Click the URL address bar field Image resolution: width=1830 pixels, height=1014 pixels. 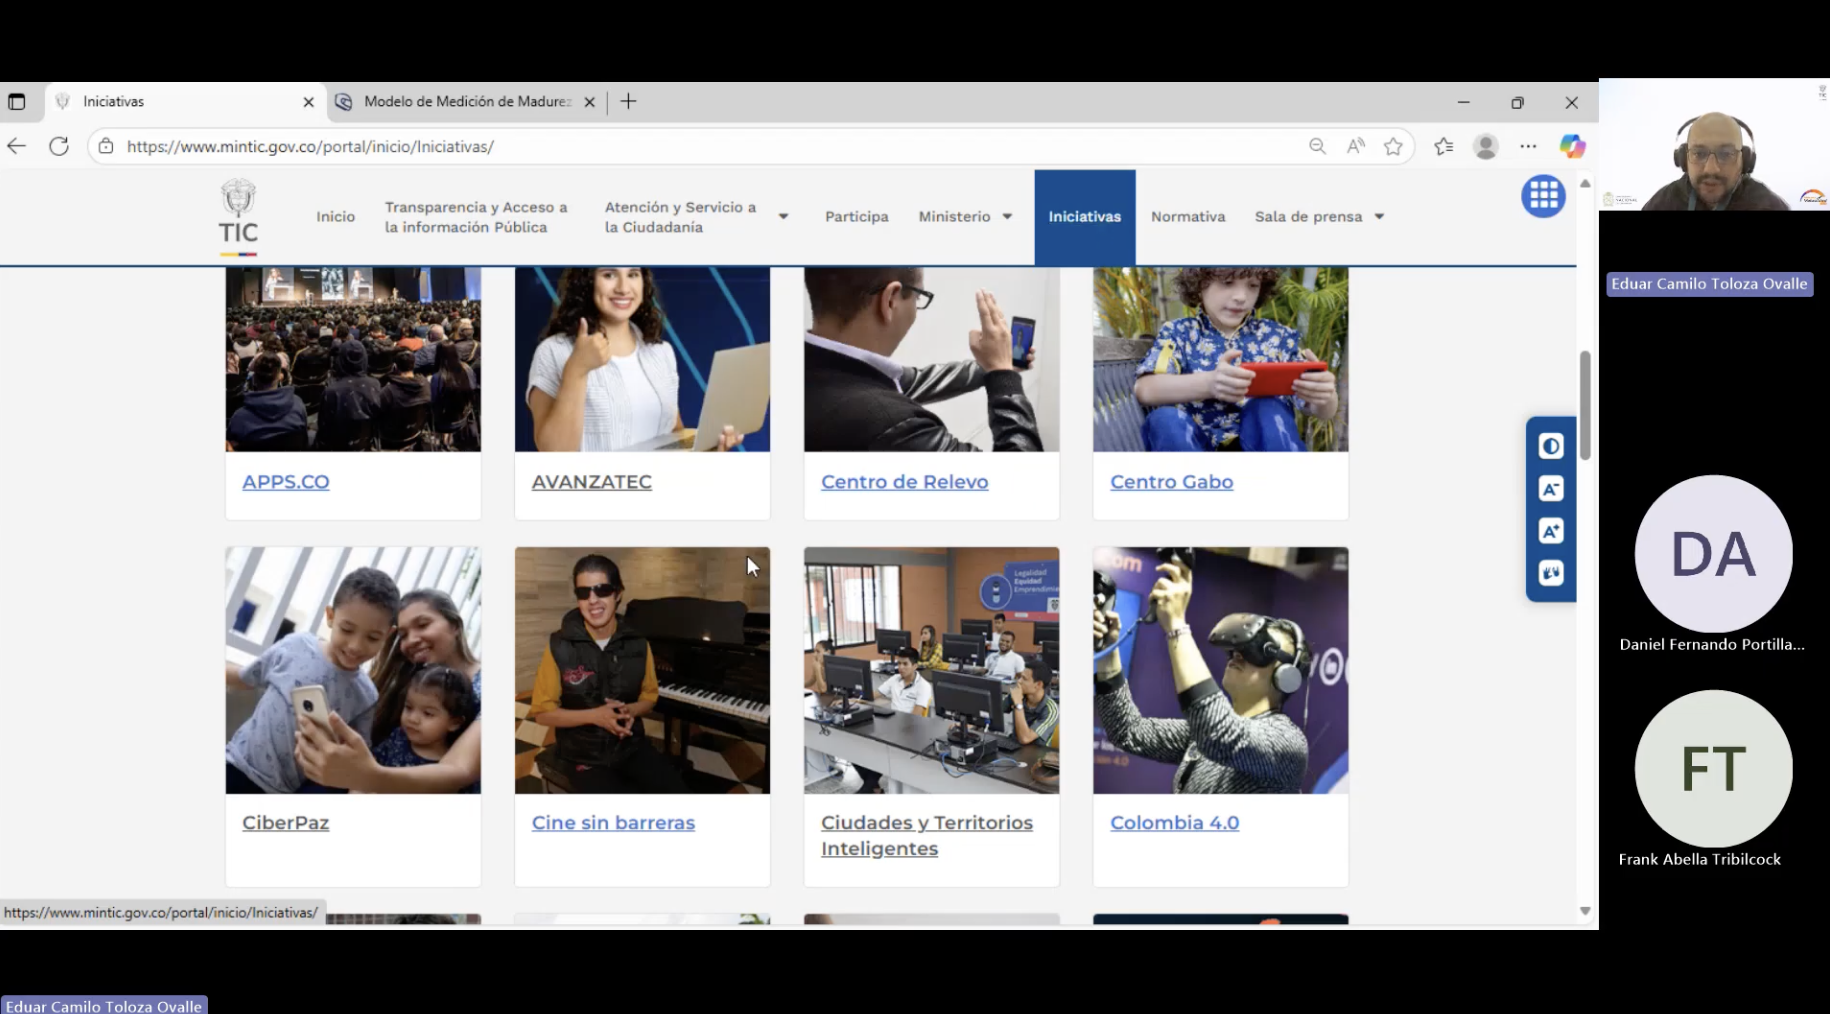click(x=700, y=146)
